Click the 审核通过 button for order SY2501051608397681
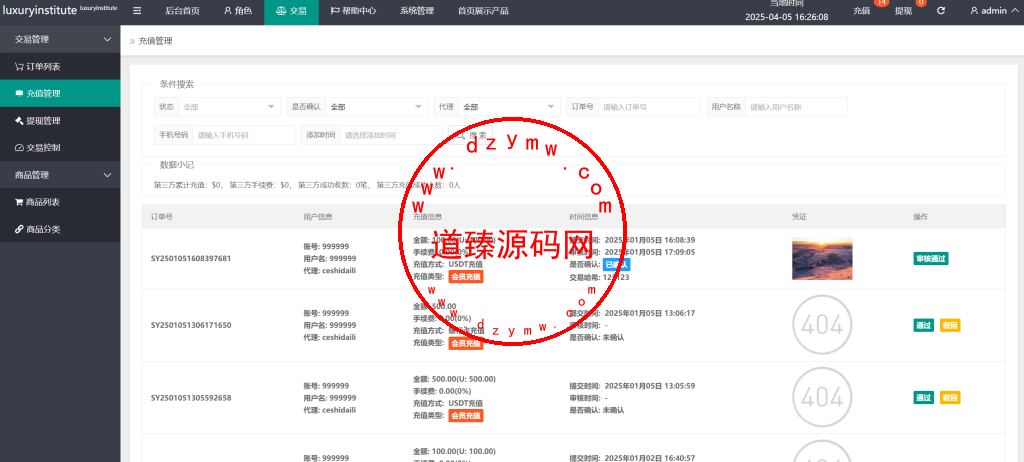This screenshot has width=1024, height=462. click(x=931, y=258)
